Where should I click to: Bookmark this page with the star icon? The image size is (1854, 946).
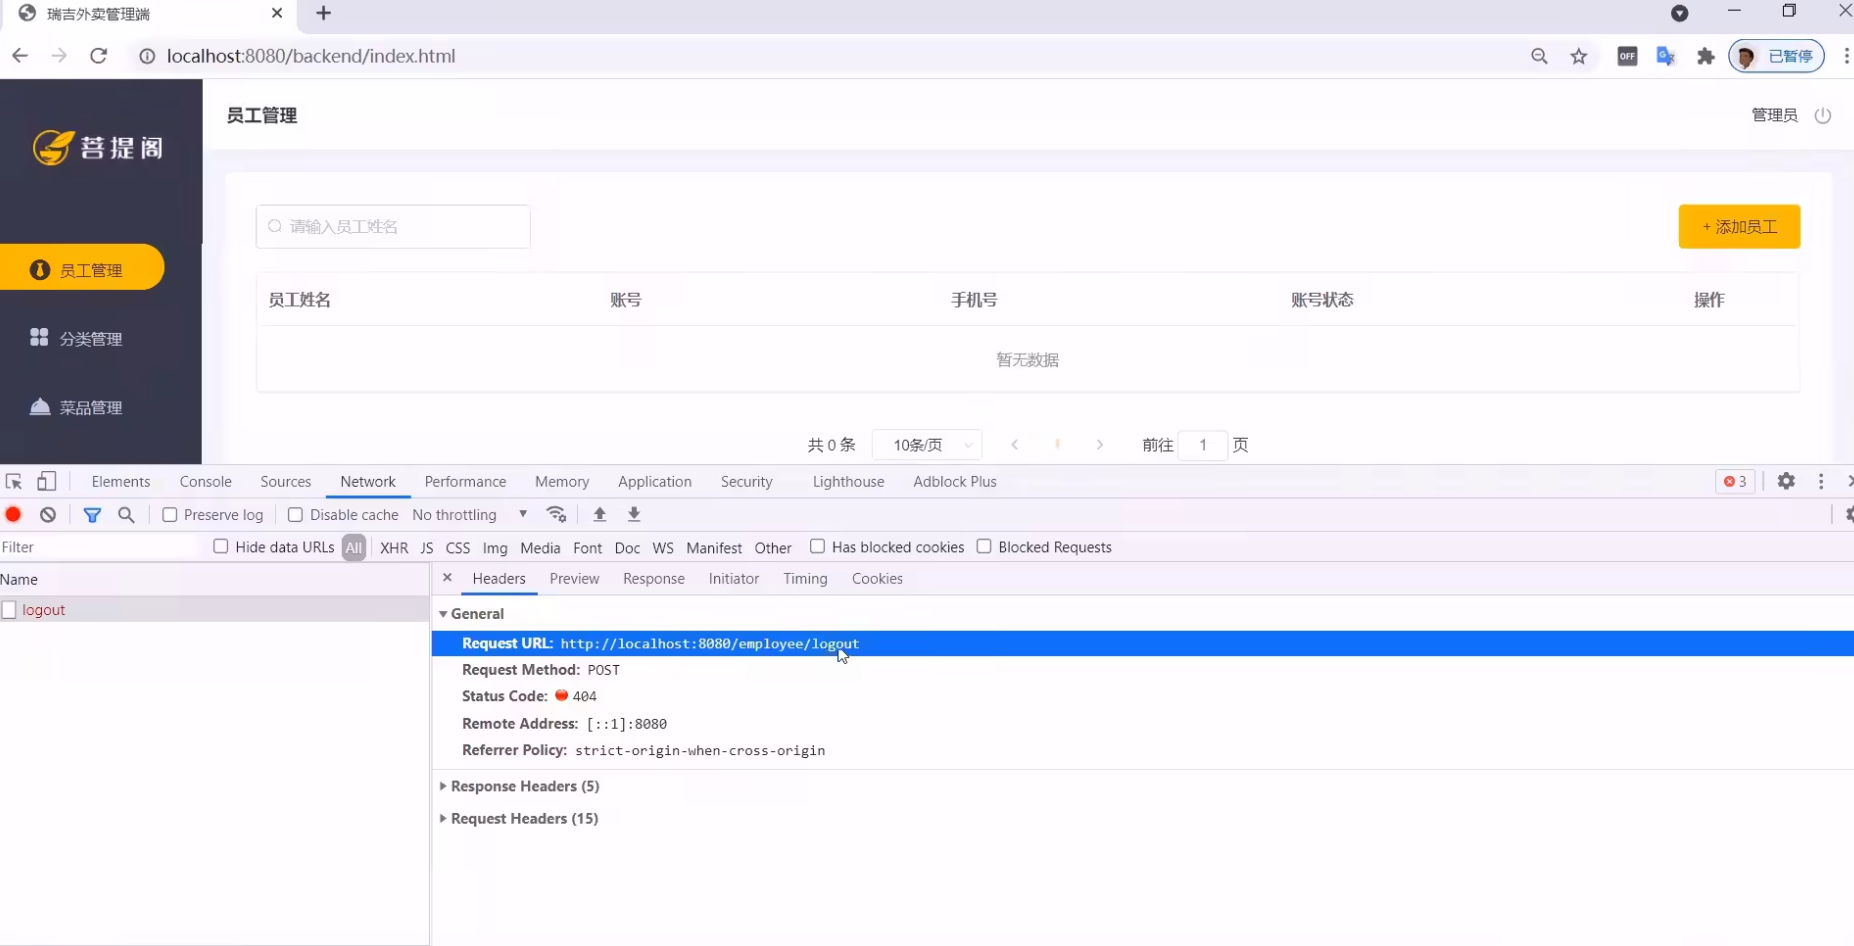tap(1579, 56)
